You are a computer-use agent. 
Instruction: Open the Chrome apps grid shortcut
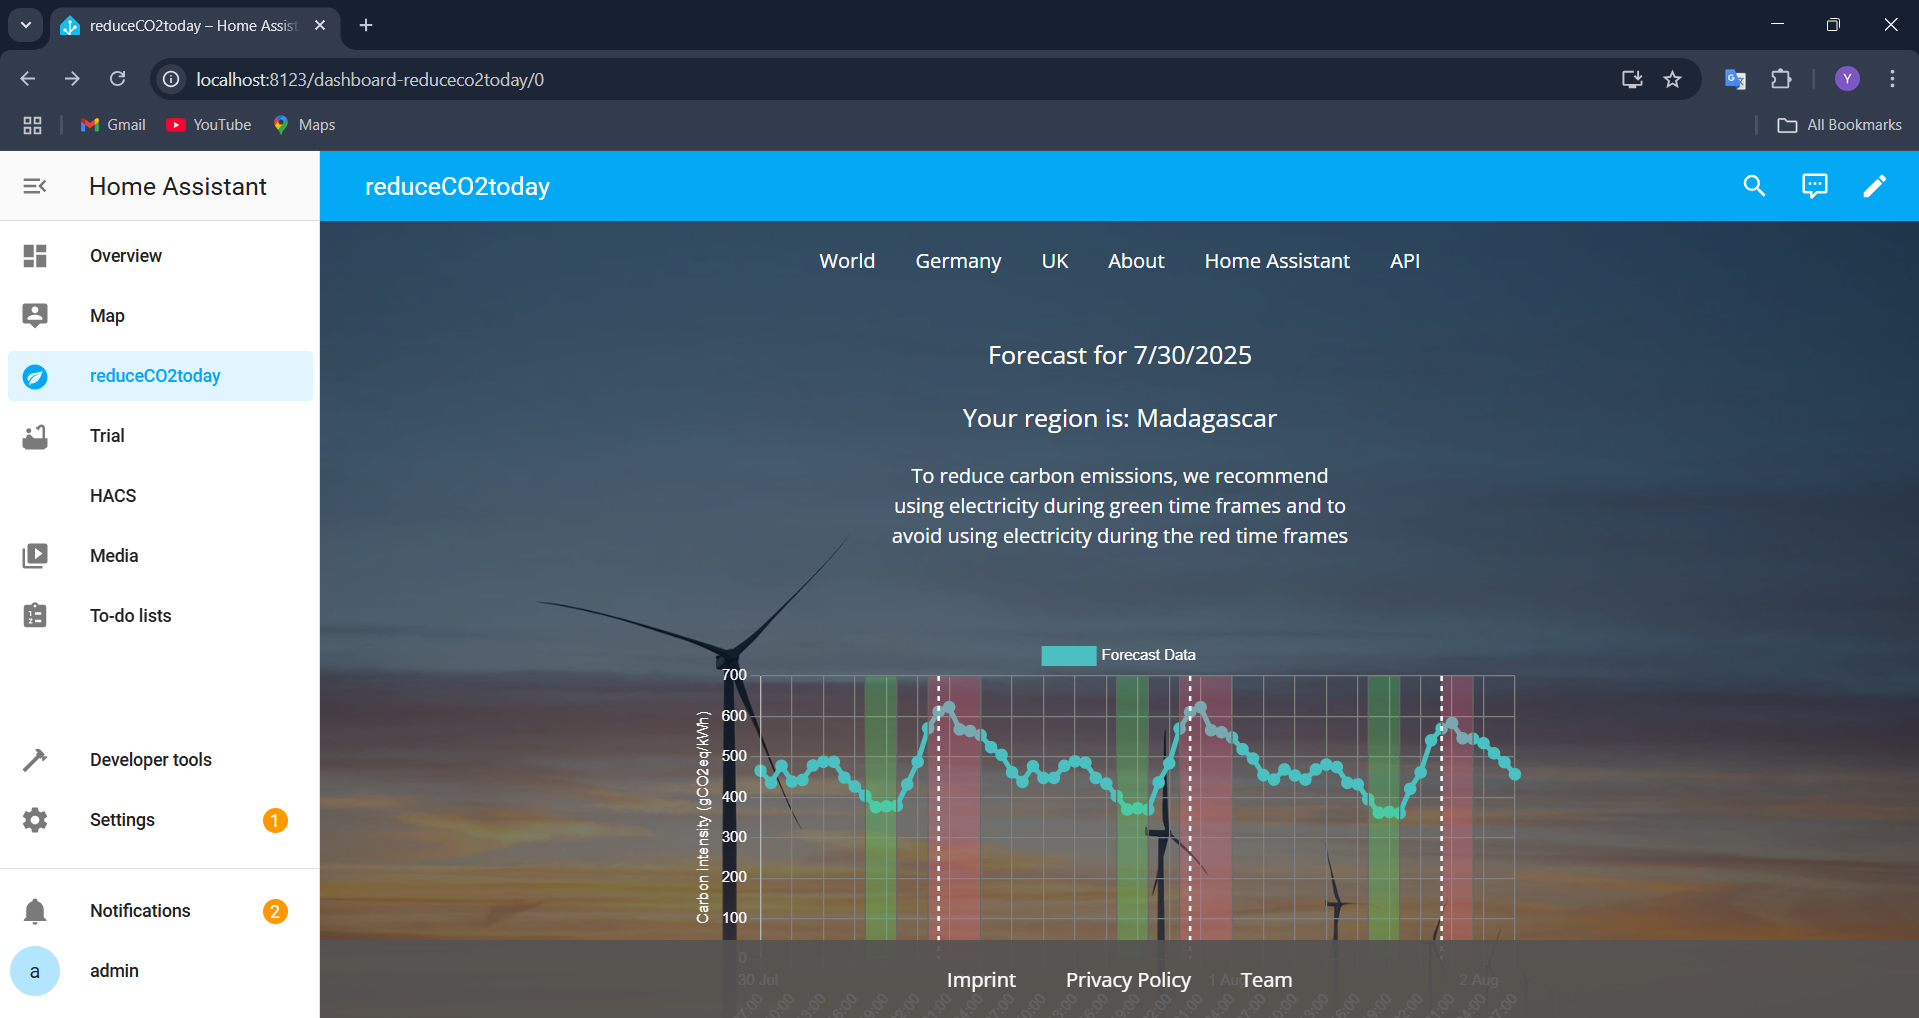tap(32, 125)
